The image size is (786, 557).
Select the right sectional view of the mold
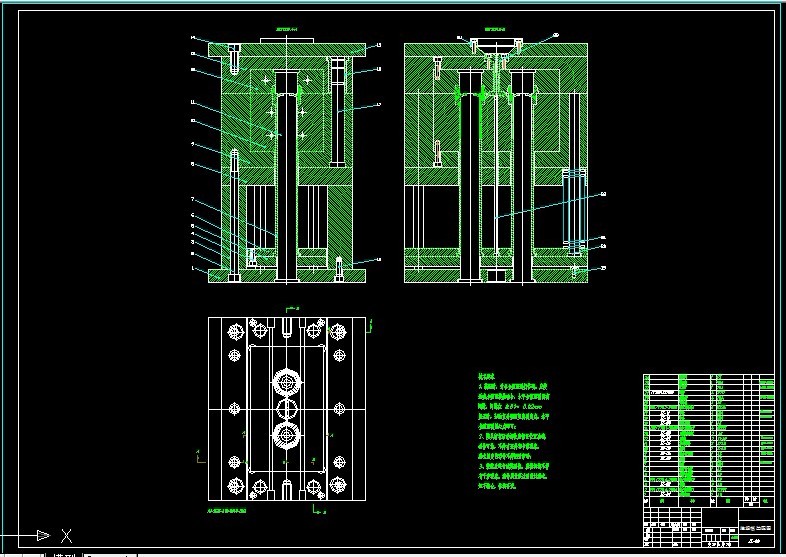click(x=496, y=161)
